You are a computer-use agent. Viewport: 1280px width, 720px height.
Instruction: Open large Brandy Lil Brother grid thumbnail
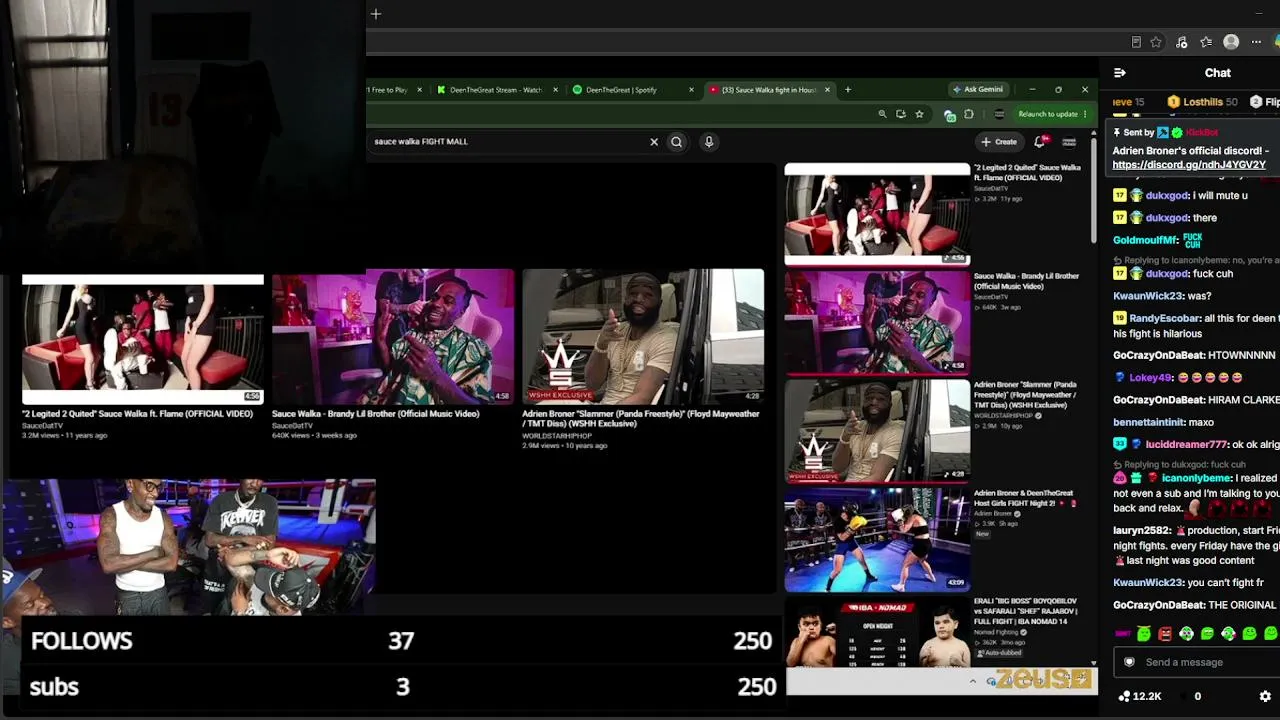(x=393, y=336)
